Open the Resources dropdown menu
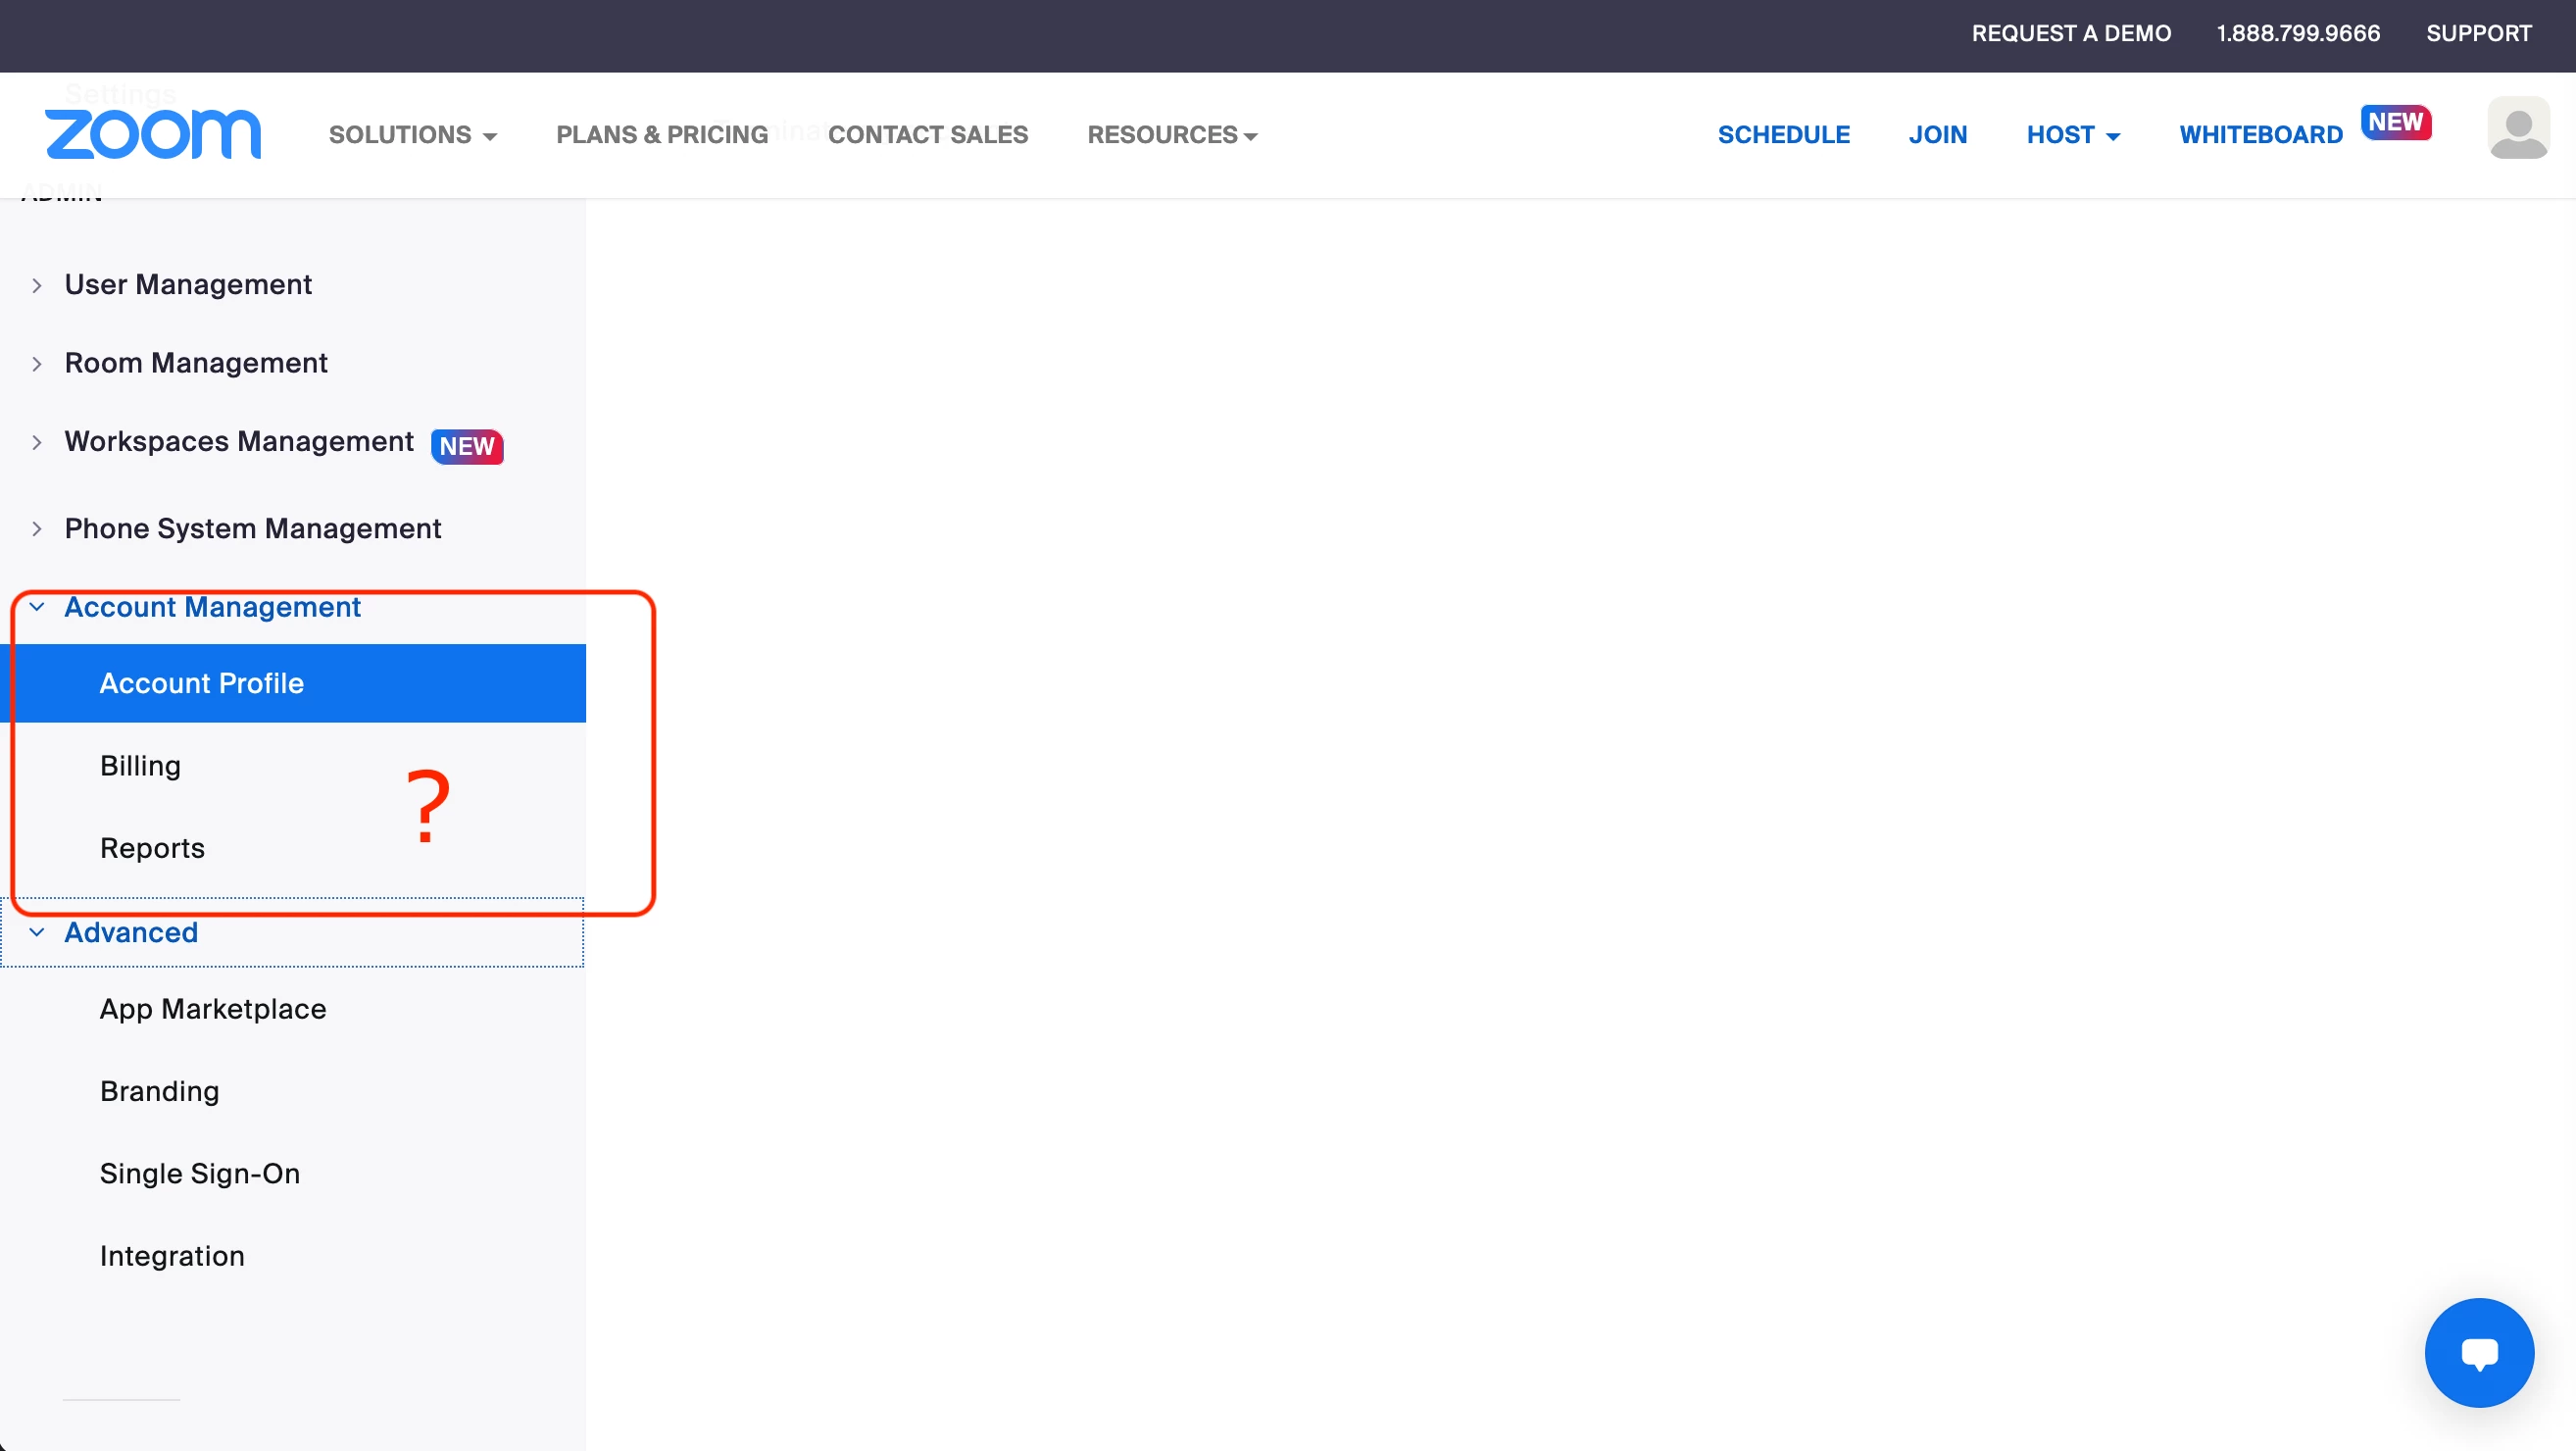Screen dimensions: 2576x1451 [1171, 134]
